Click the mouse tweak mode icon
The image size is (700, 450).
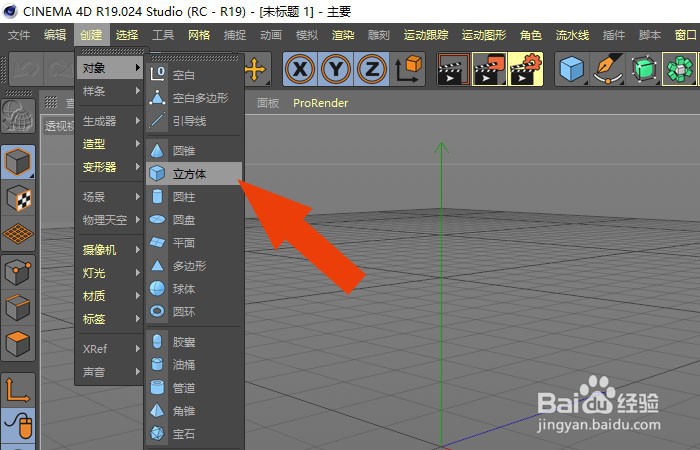click(18, 426)
